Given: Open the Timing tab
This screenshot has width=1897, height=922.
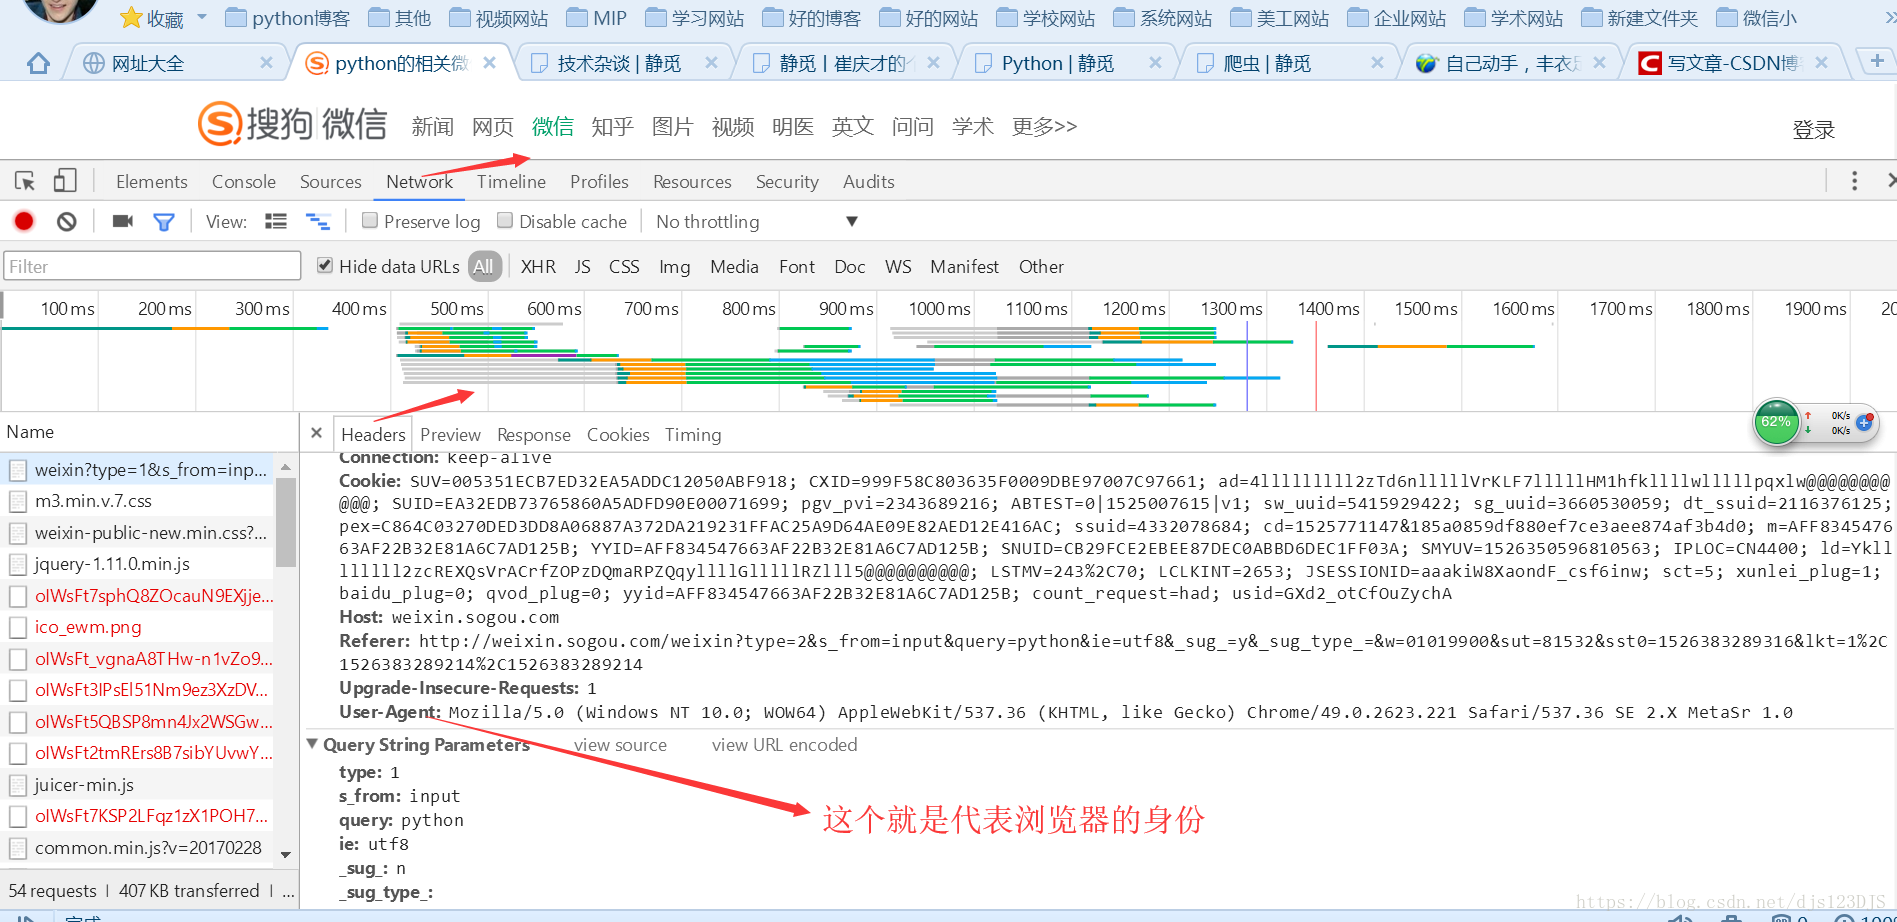Looking at the screenshot, I should coord(693,434).
